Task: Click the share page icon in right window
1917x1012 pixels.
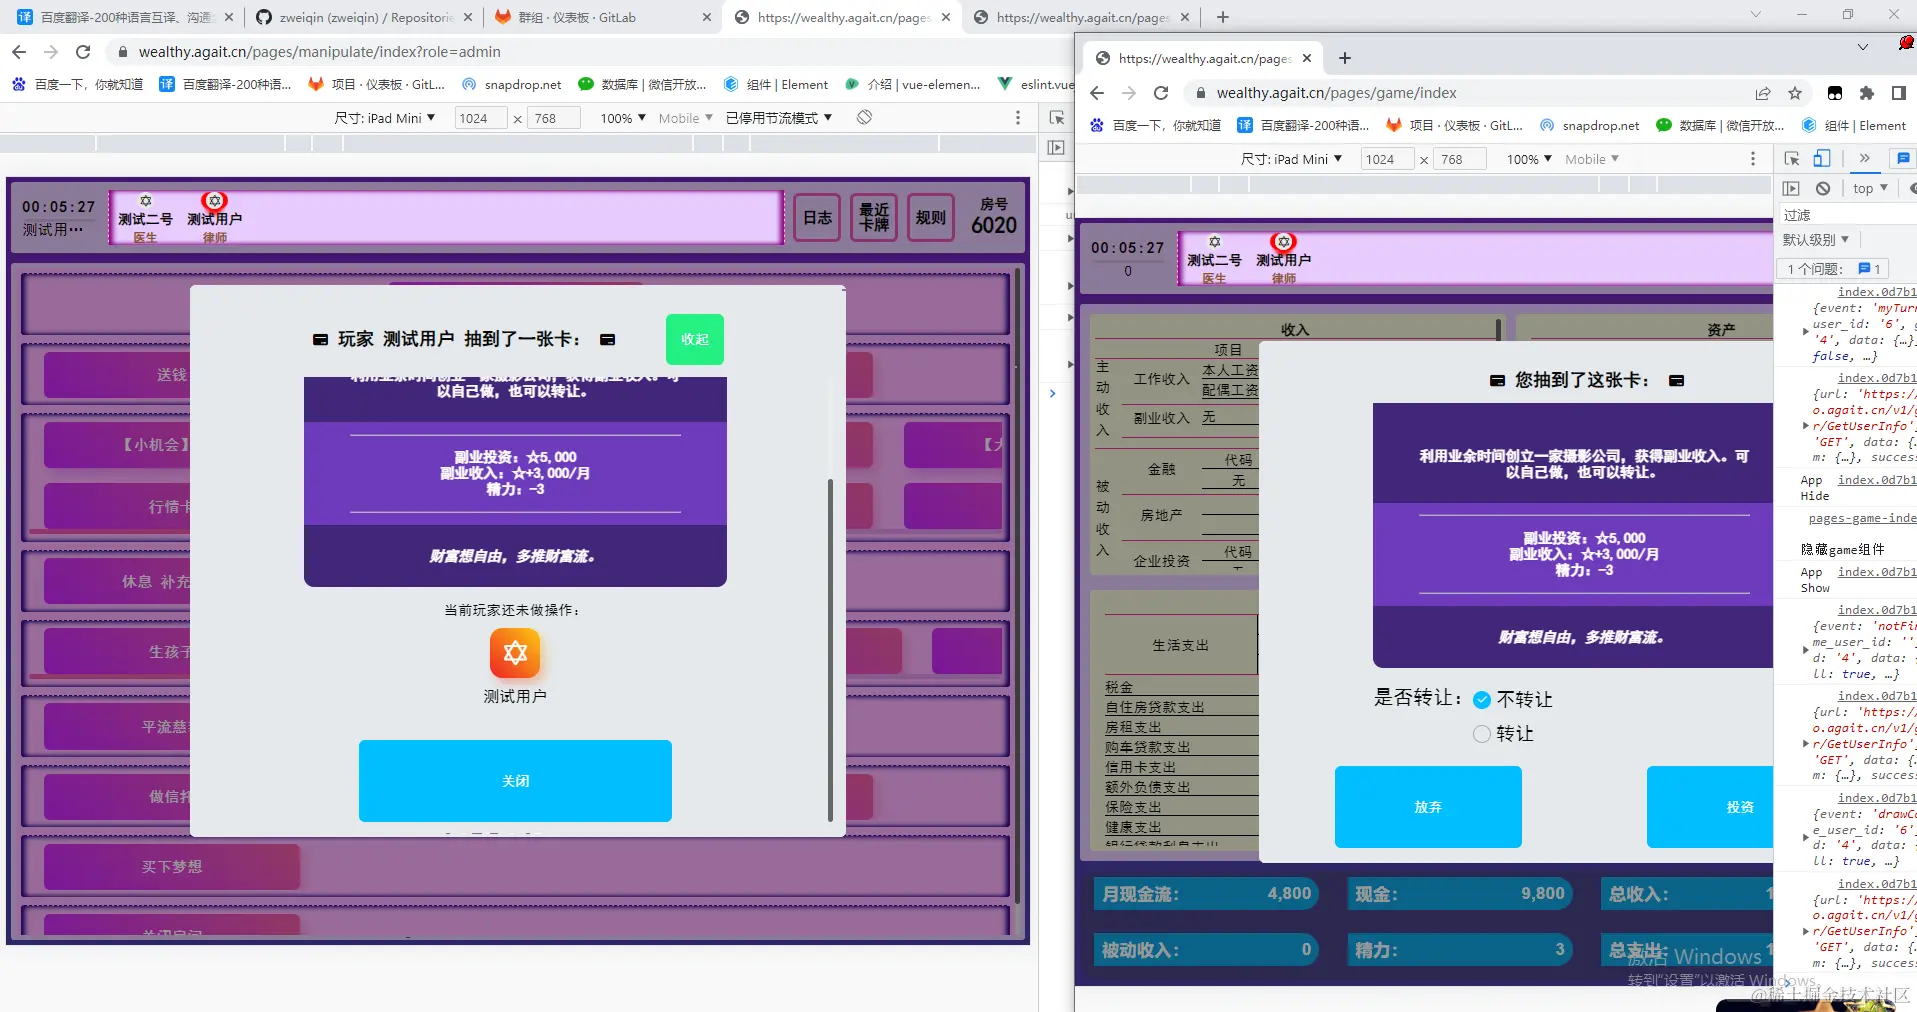Action: click(1763, 93)
